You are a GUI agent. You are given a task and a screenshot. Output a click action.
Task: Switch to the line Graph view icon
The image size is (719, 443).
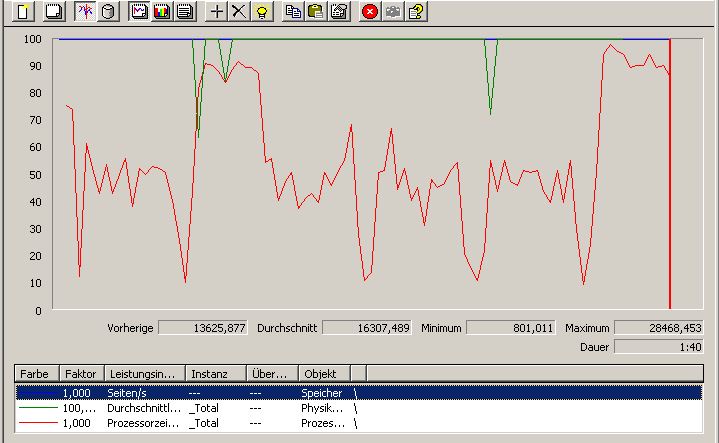139,11
